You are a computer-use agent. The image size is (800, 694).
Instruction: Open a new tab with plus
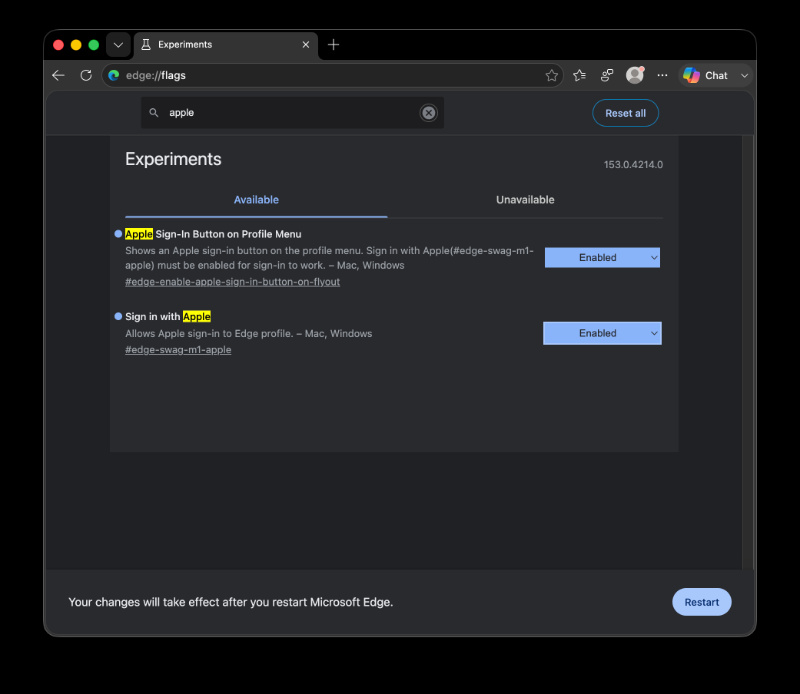(x=333, y=45)
